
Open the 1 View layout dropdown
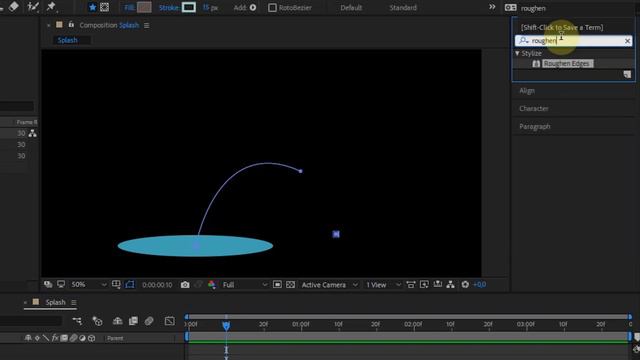[384, 285]
